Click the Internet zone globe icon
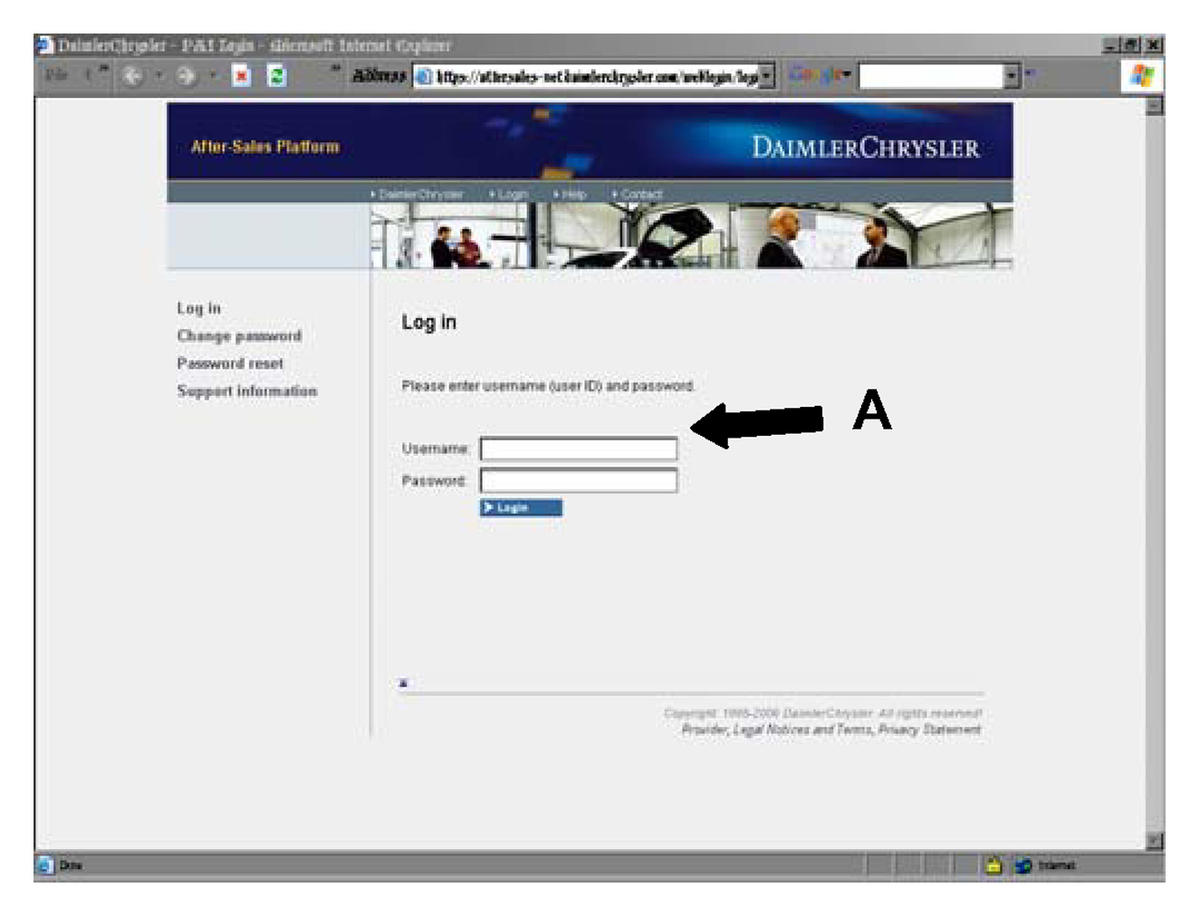Viewport: 1200px width, 917px height. click(1022, 866)
